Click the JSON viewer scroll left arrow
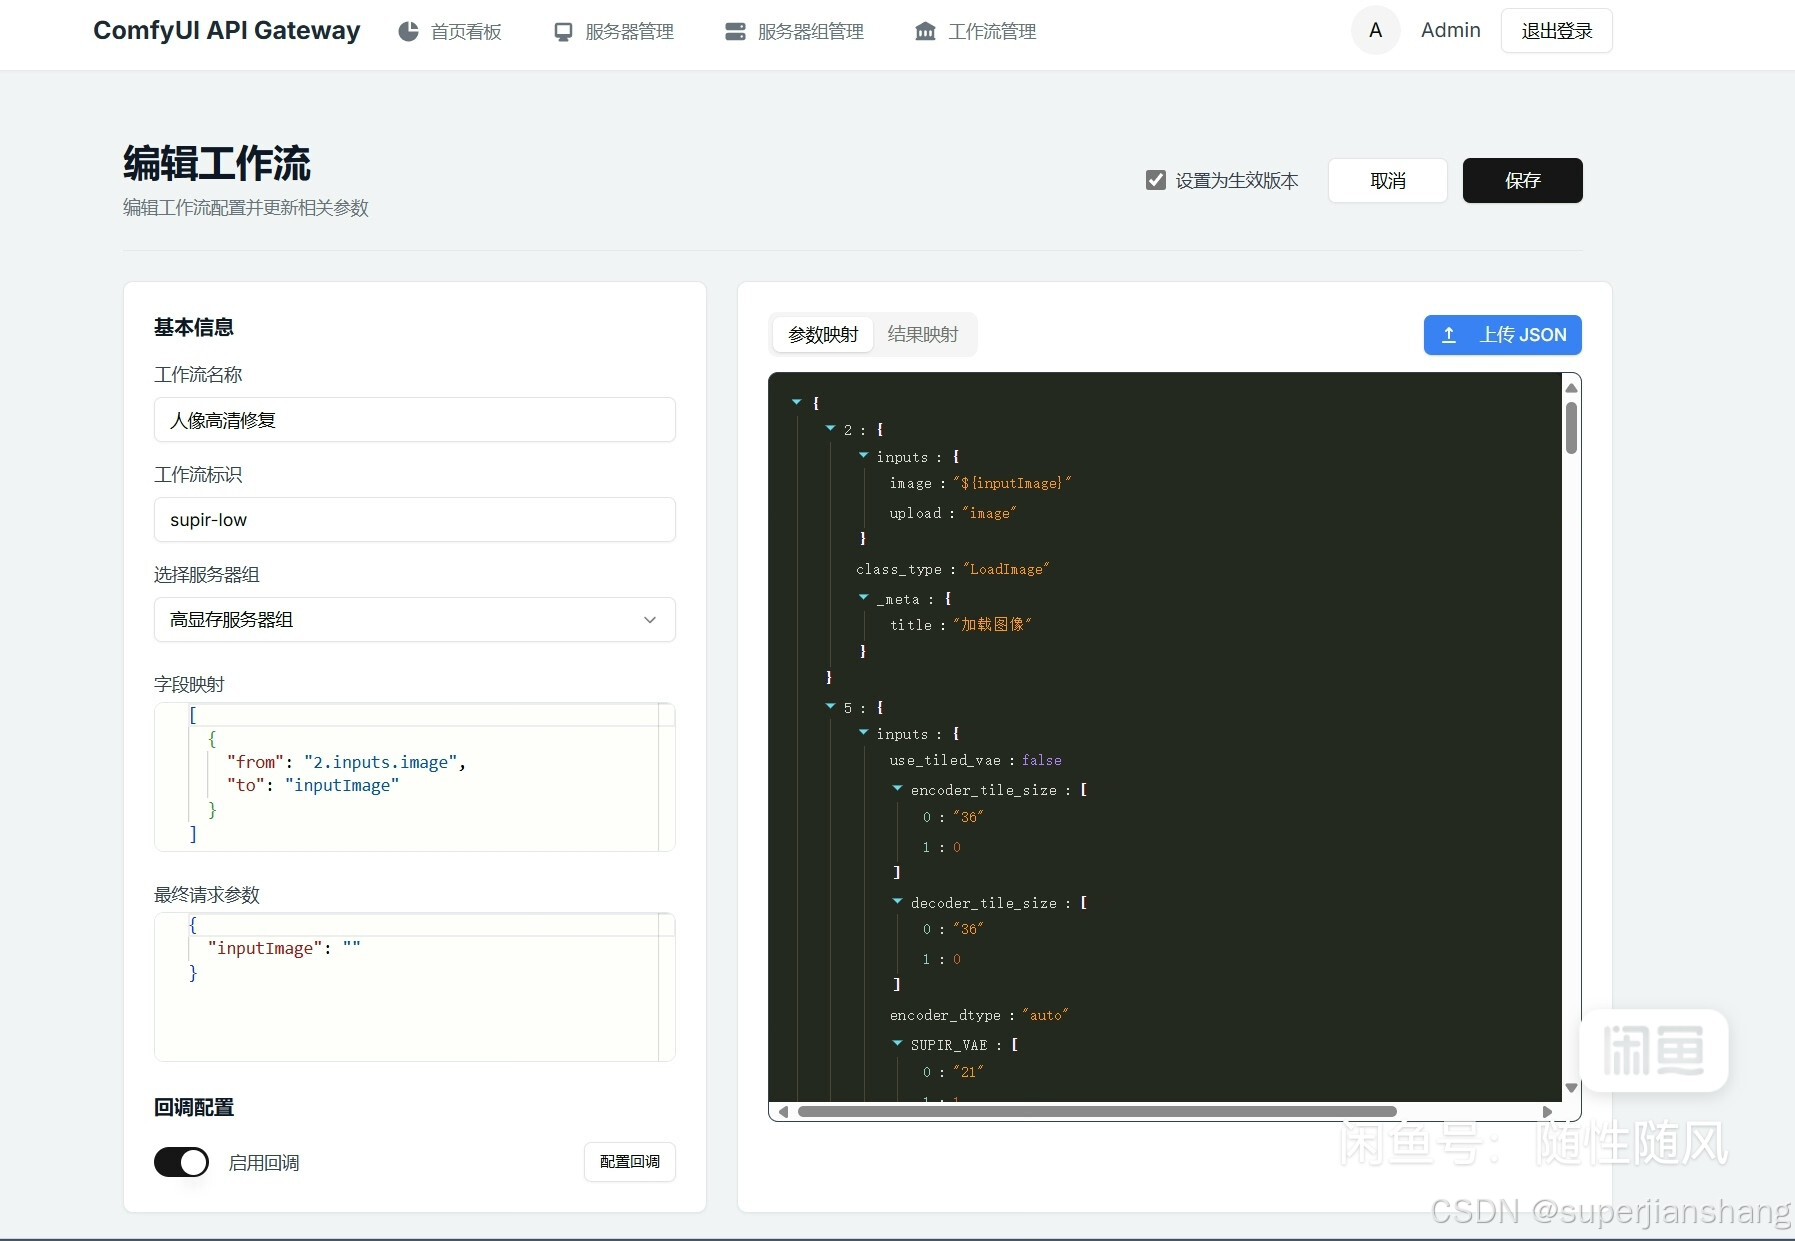Image resolution: width=1795 pixels, height=1241 pixels. pos(783,1112)
